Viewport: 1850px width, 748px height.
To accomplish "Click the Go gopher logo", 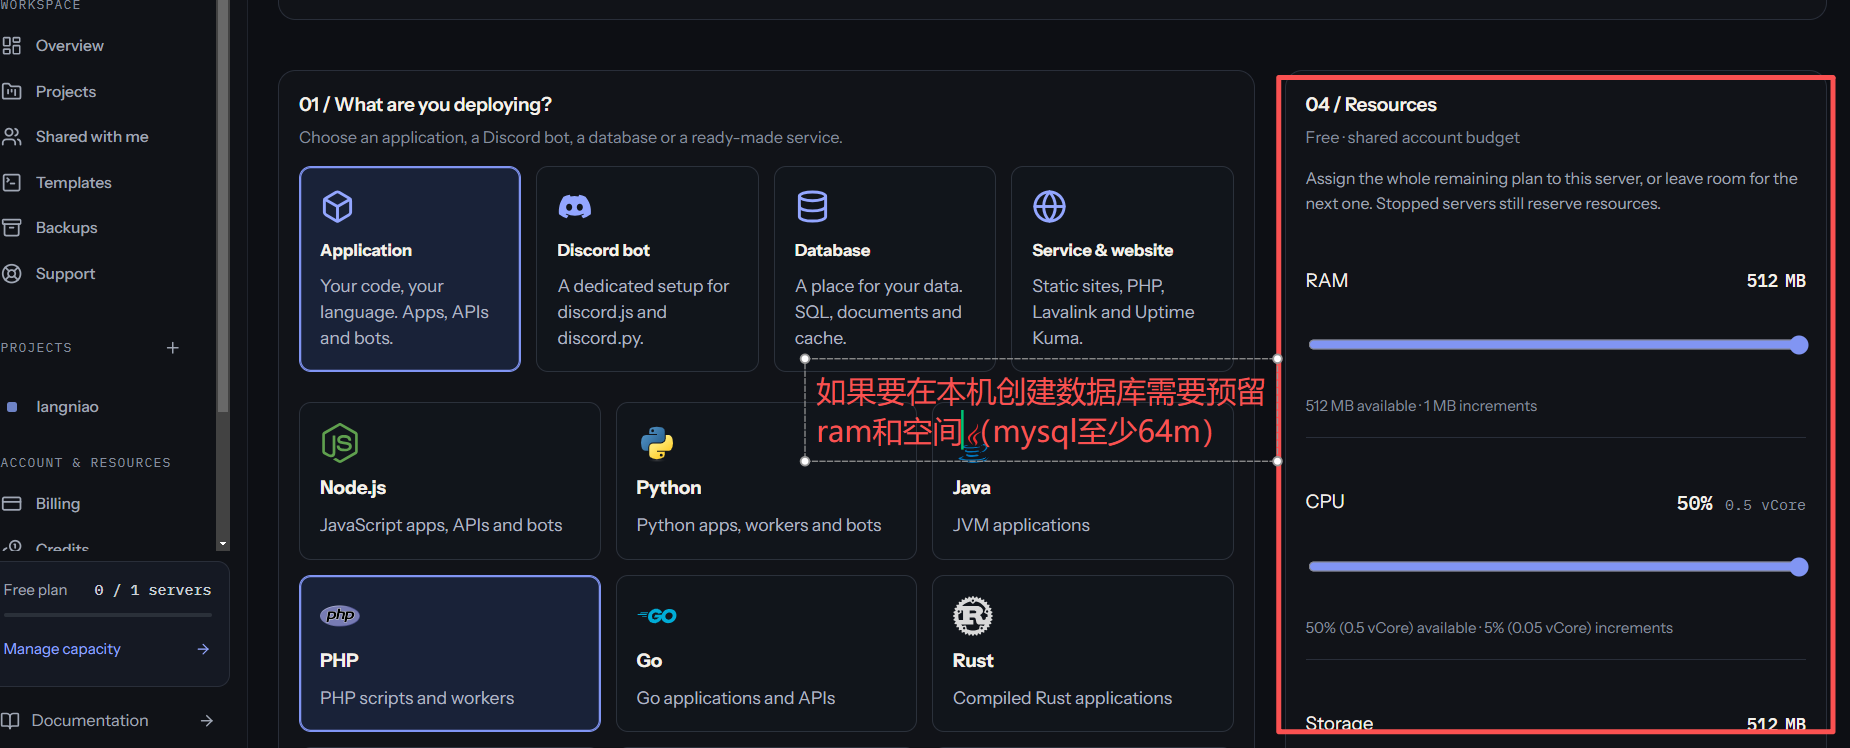I will [x=657, y=616].
